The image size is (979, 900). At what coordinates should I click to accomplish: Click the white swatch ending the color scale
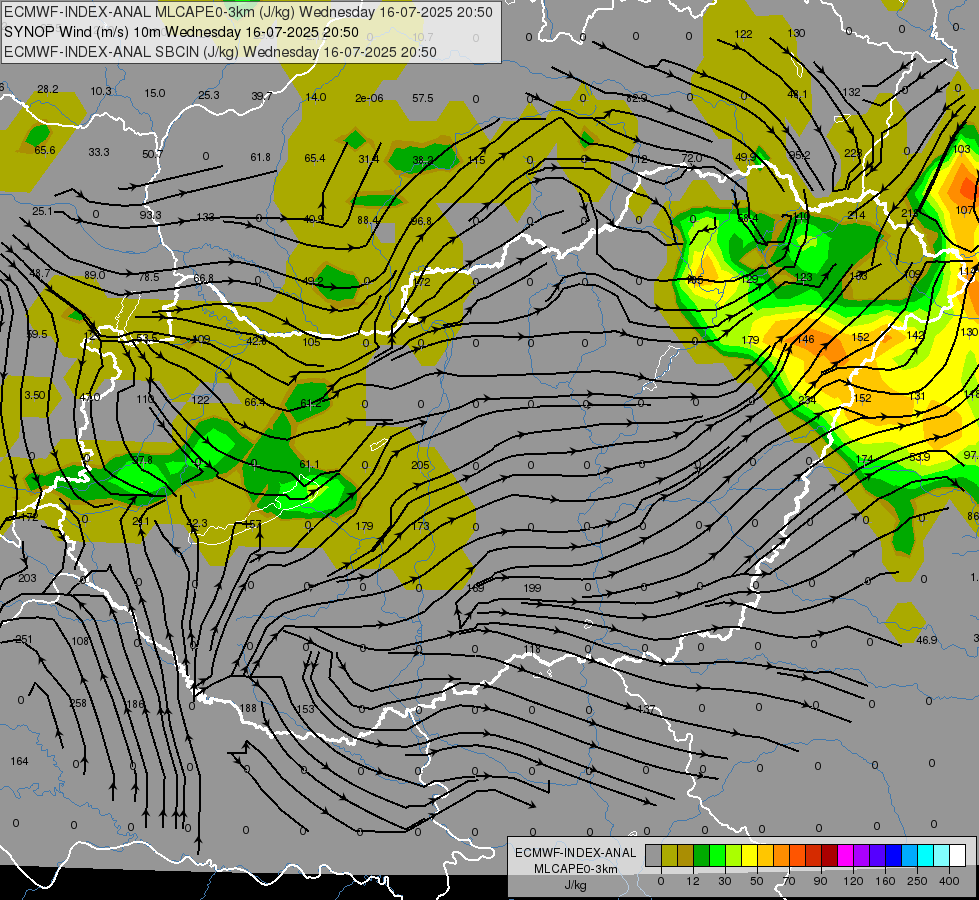pos(958,856)
